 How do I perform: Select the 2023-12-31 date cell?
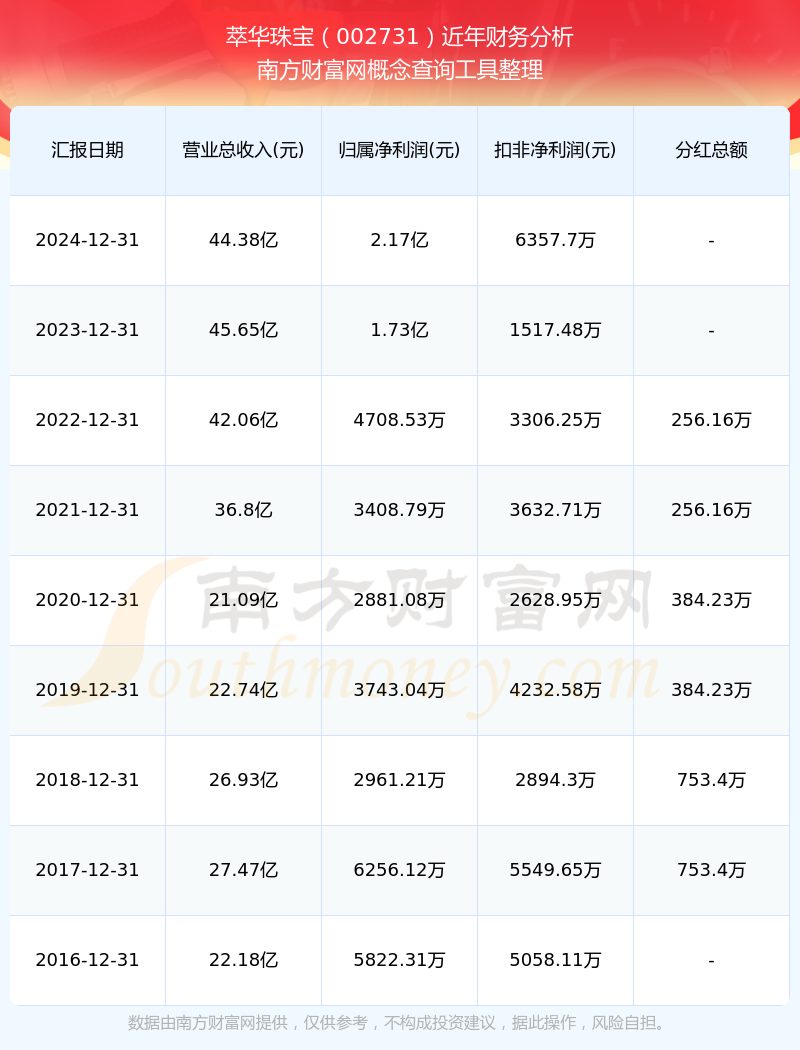88,330
